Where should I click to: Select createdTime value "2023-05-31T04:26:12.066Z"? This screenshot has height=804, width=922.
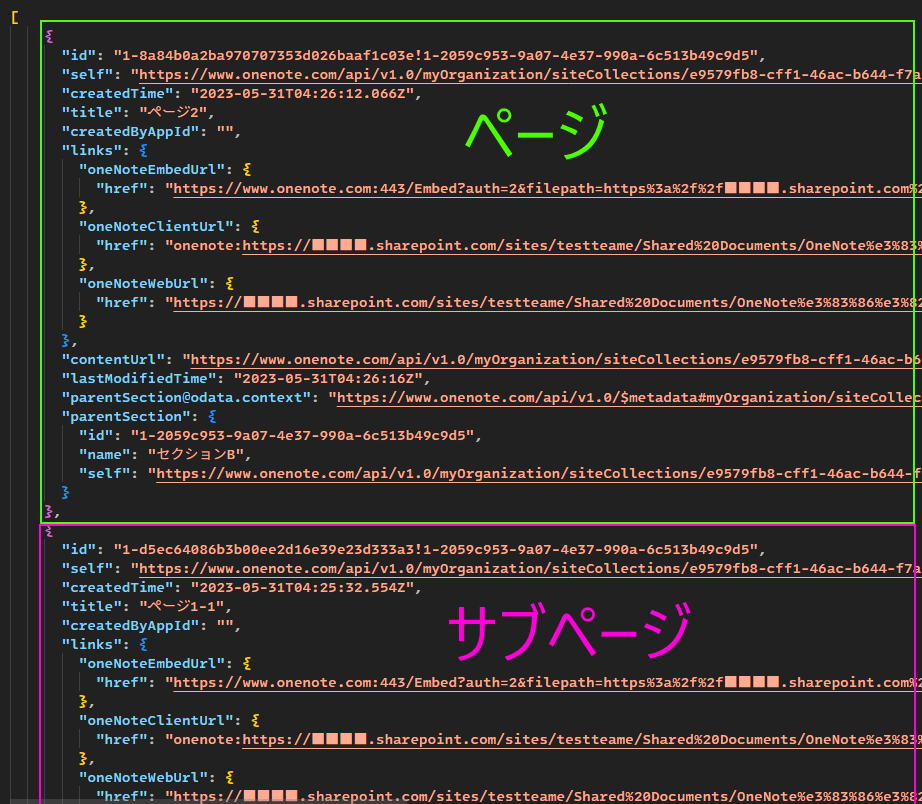[x=302, y=94]
